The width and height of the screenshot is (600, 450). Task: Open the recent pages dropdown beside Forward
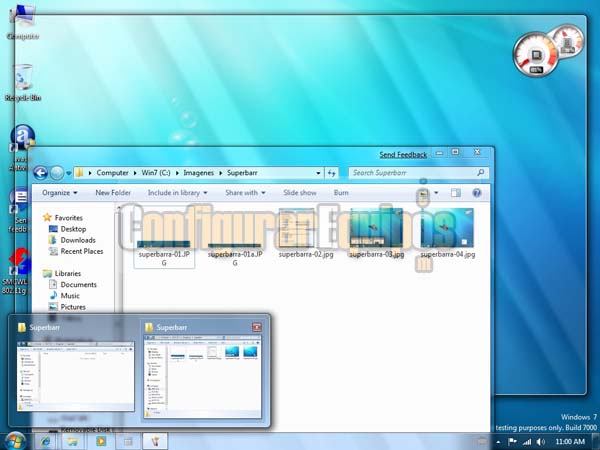point(69,173)
